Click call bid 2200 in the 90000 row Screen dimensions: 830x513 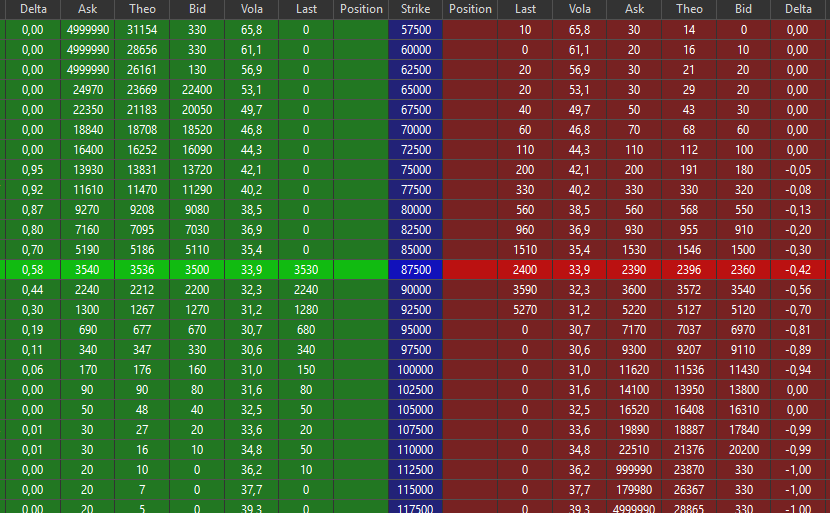[x=197, y=290]
